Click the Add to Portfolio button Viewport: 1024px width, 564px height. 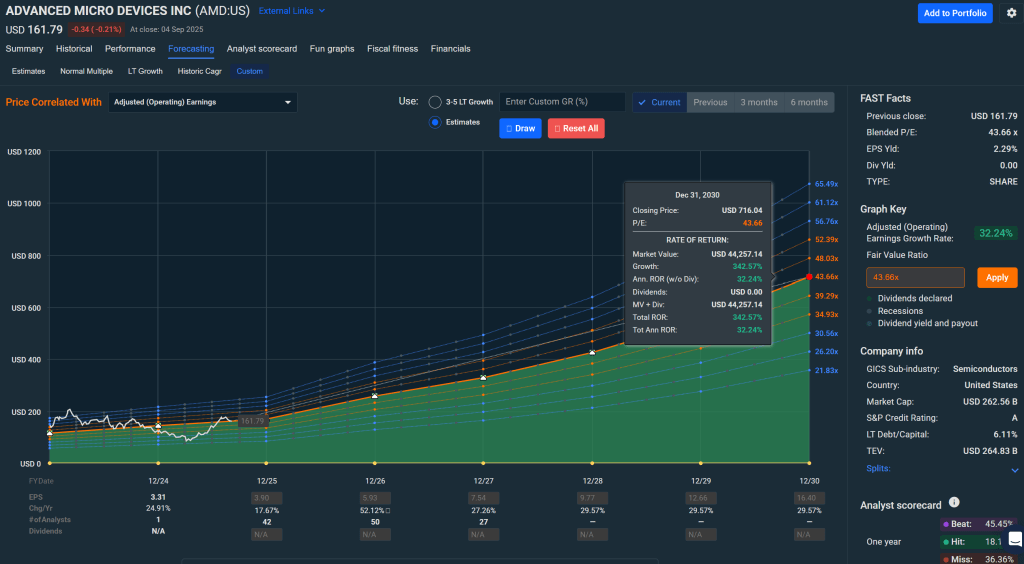click(x=955, y=13)
